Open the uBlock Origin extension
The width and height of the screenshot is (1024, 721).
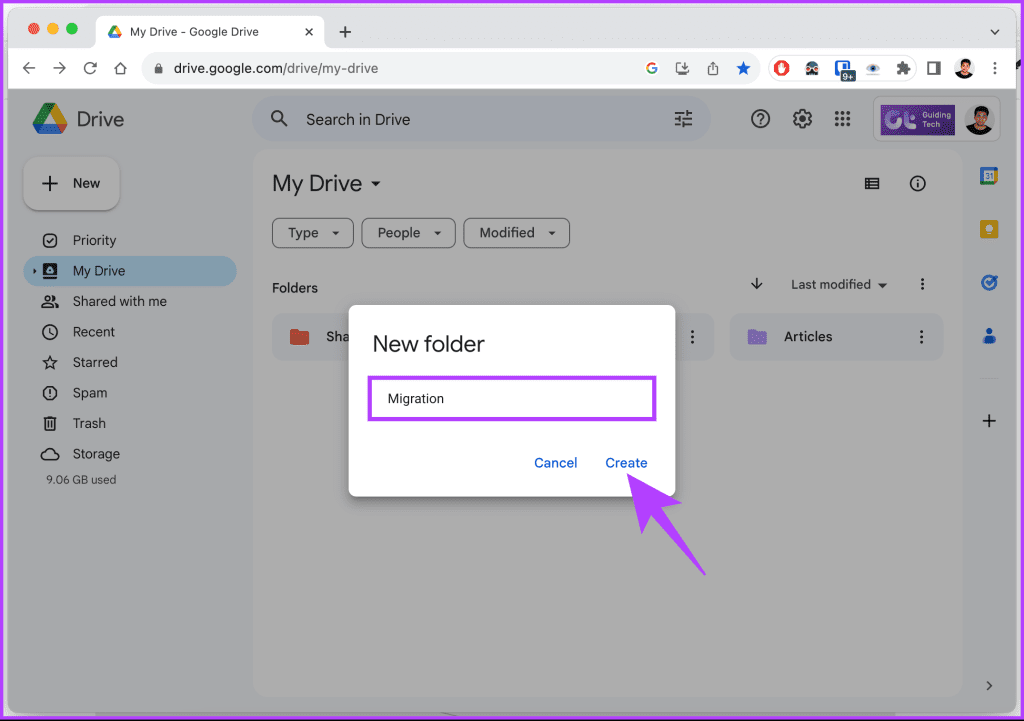[x=781, y=68]
